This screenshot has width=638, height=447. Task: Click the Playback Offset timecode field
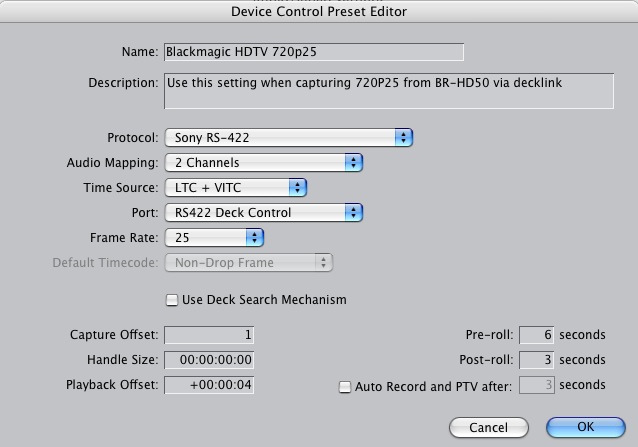(209, 385)
